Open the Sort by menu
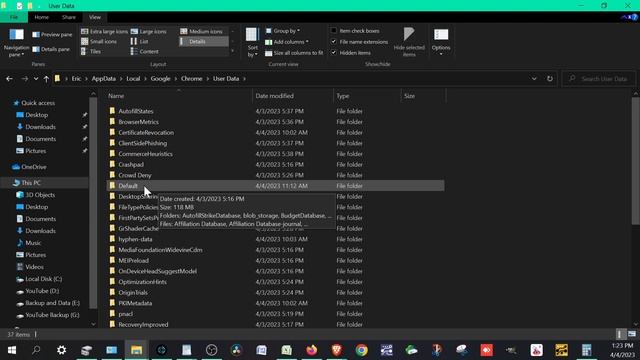 point(252,42)
